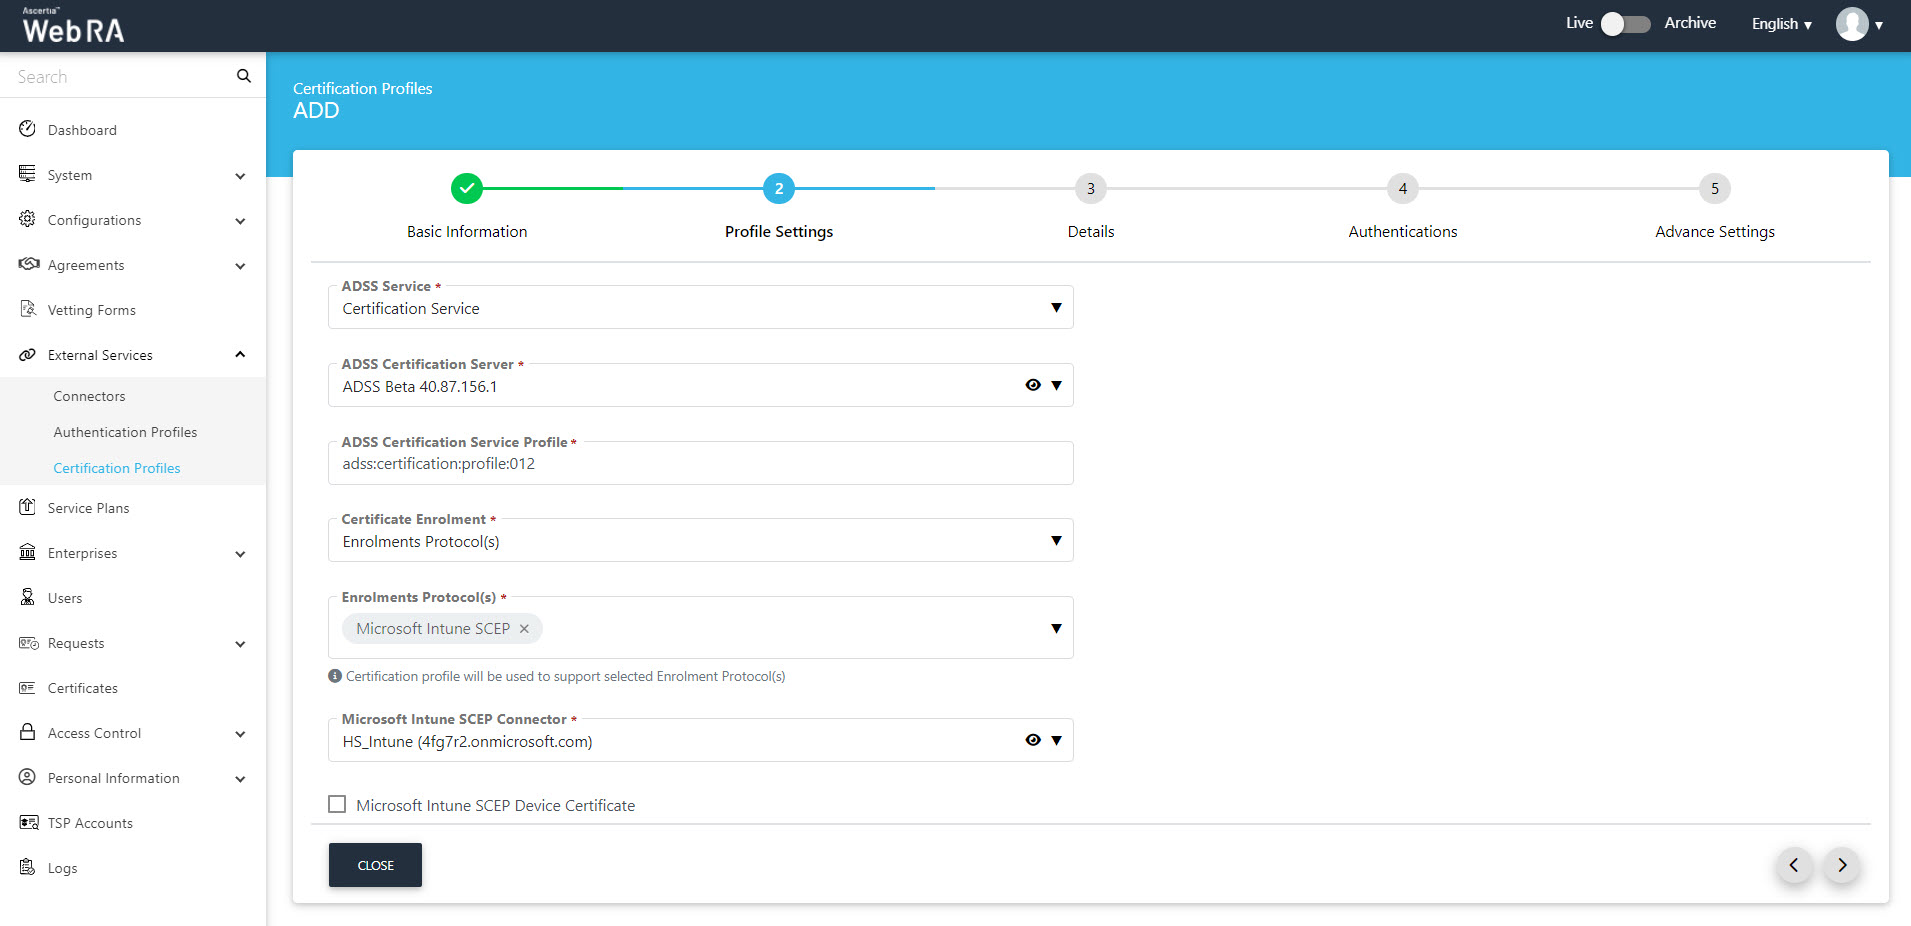This screenshot has height=926, width=1911.
Task: Click the Configurations gear icon
Action: pos(28,219)
